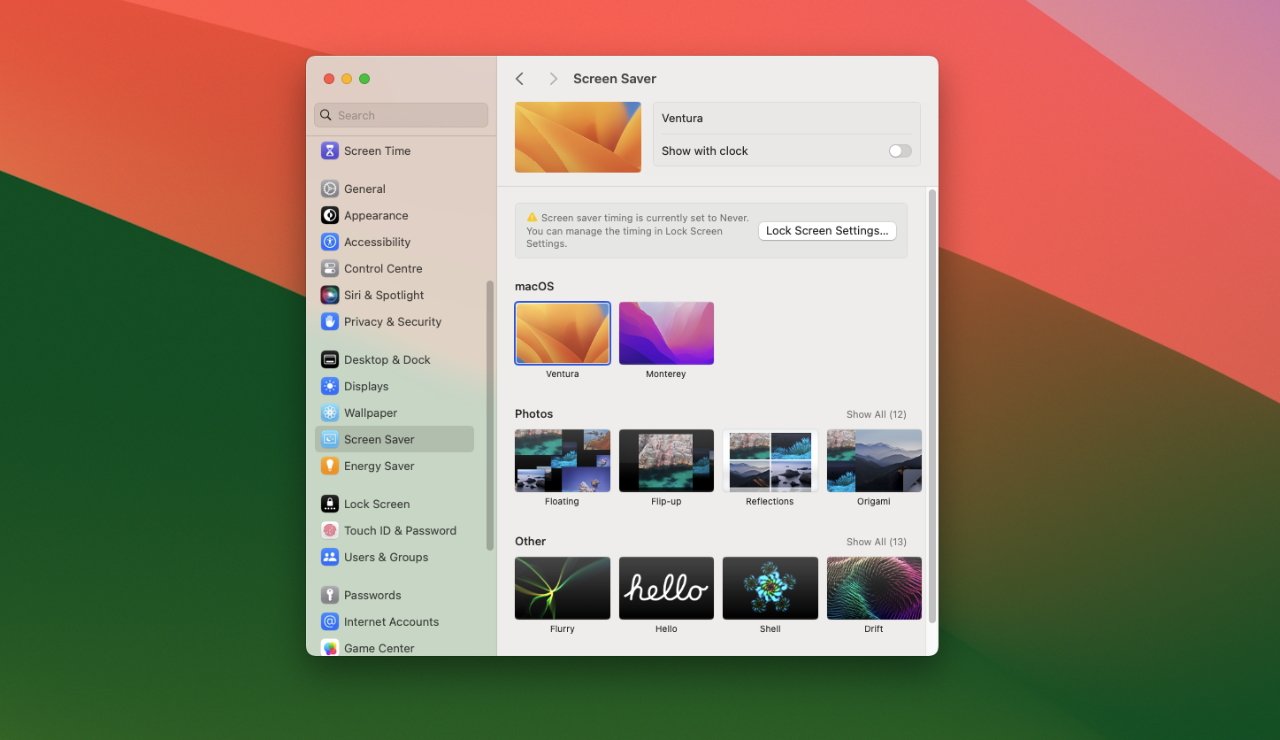Viewport: 1280px width, 740px height.
Task: Click the Users & Groups icon
Action: click(330, 557)
